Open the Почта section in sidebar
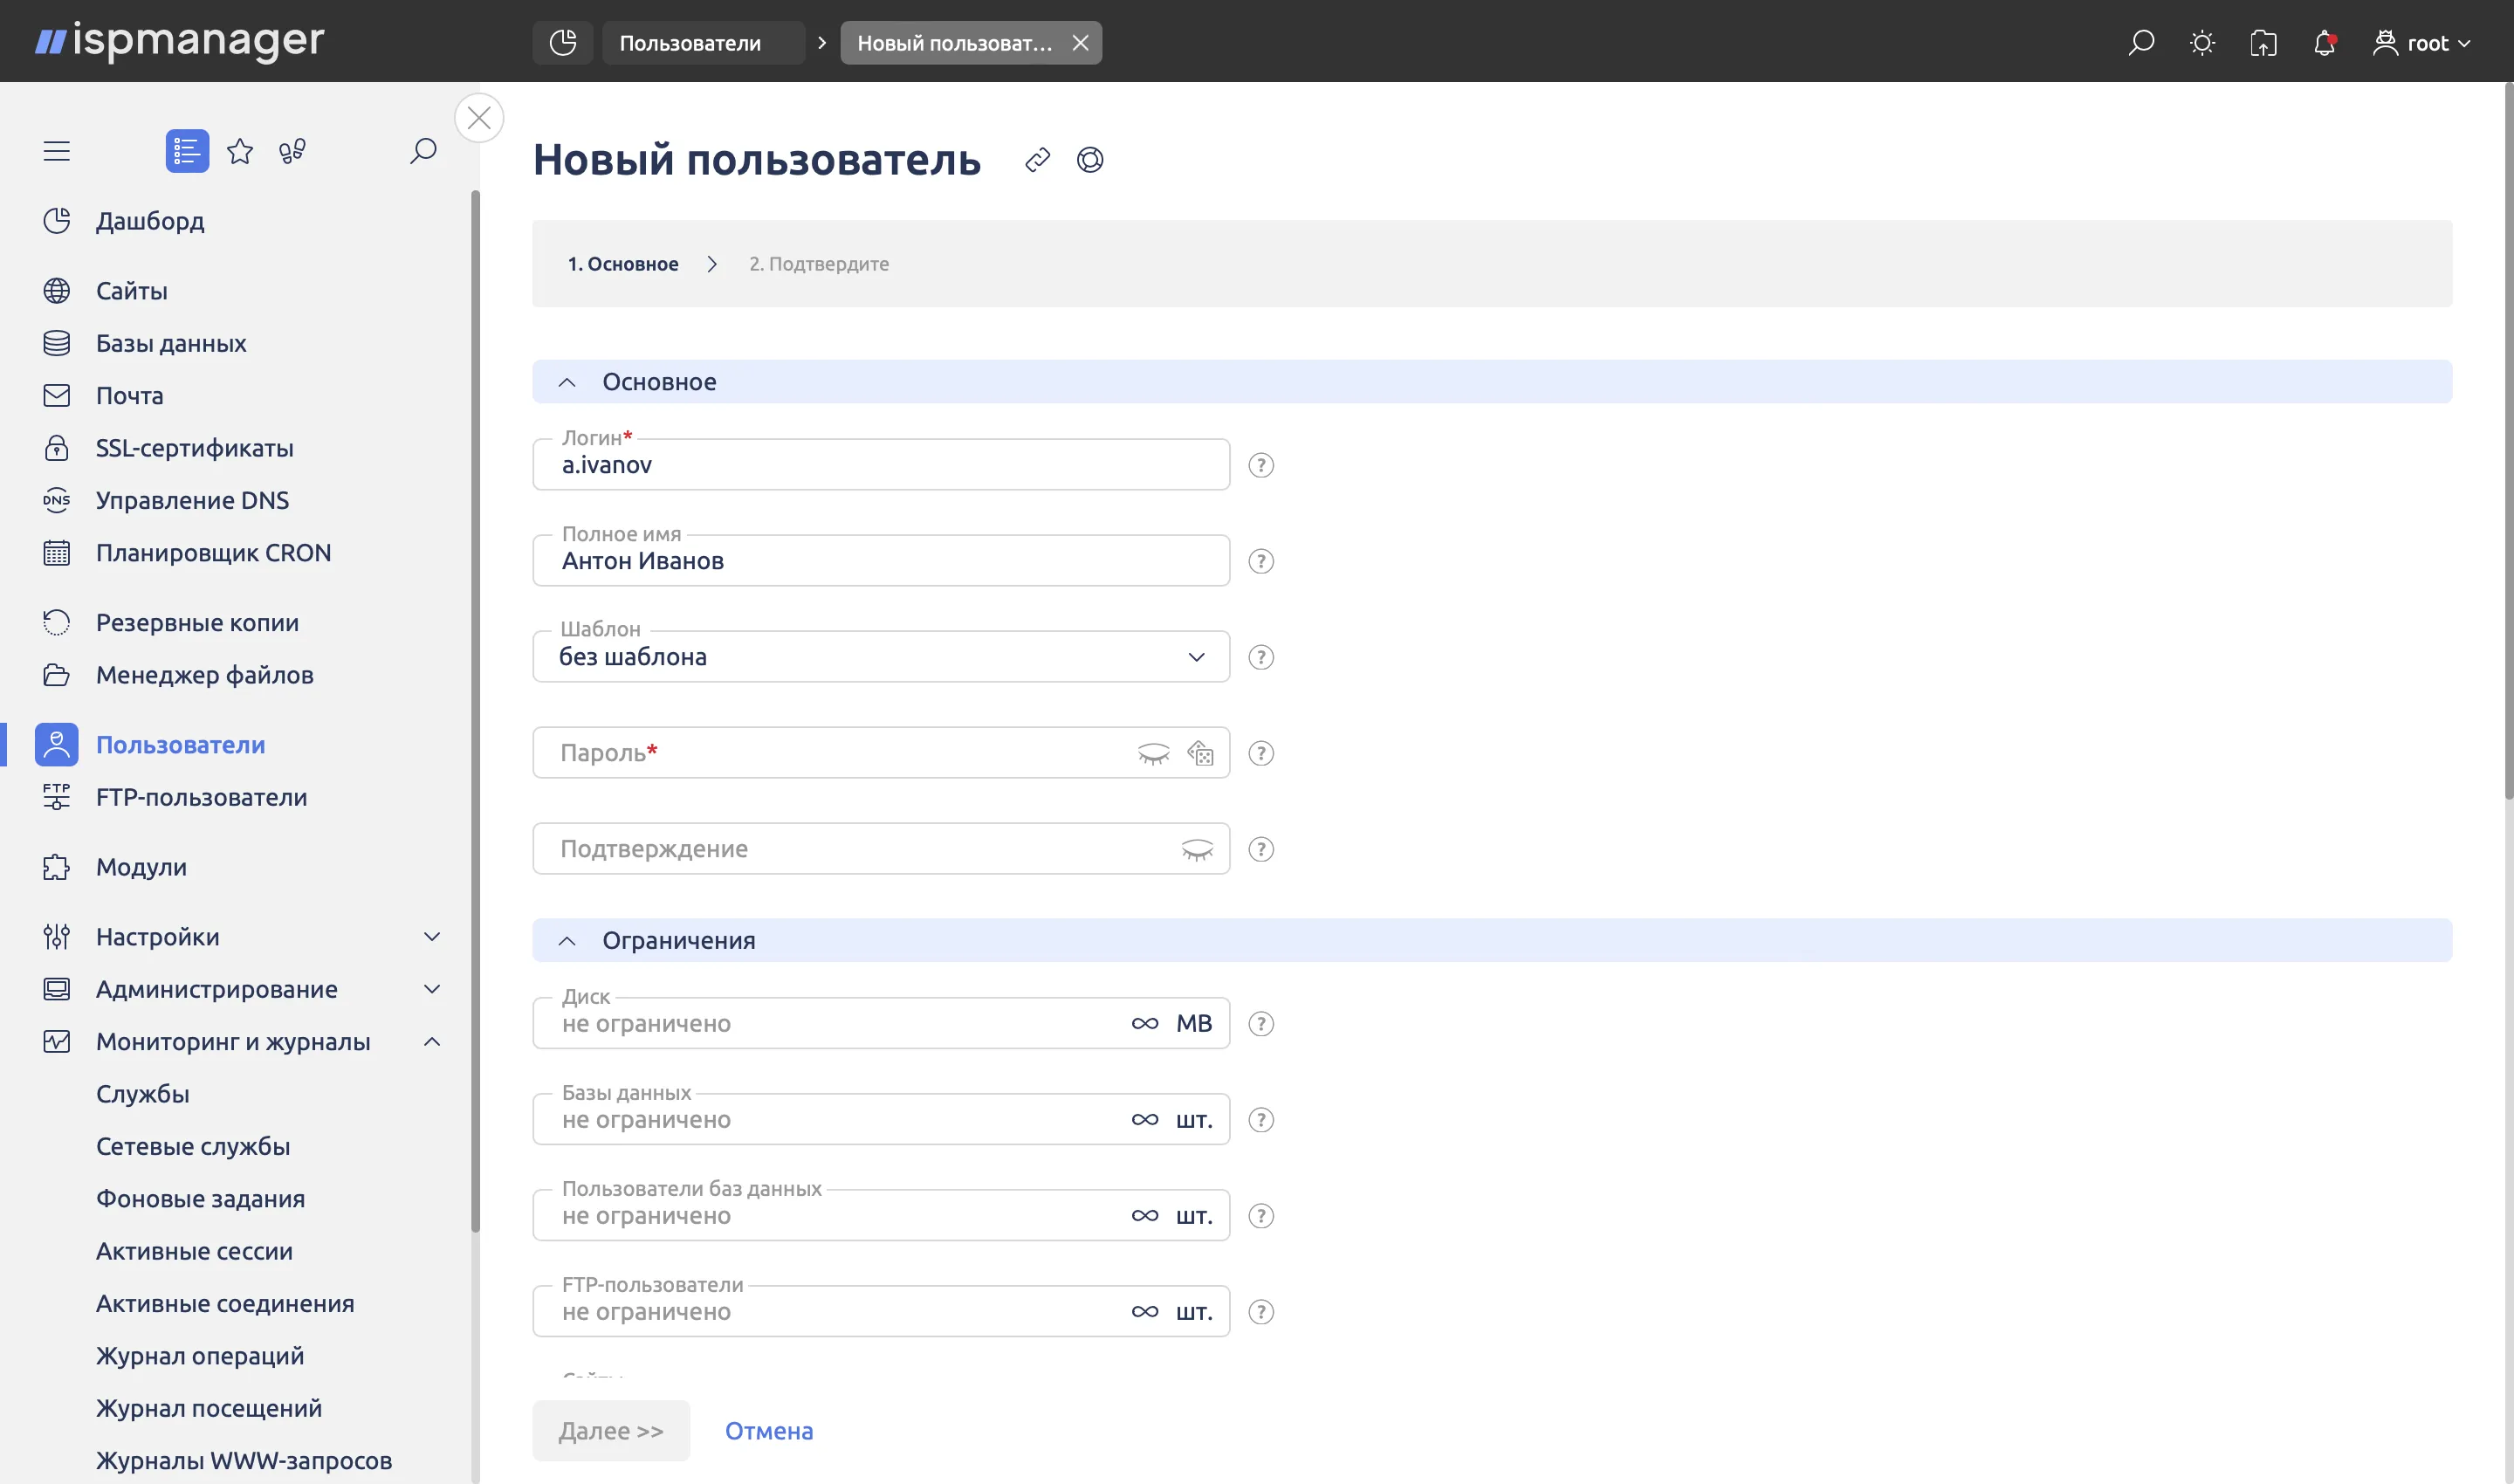 (x=129, y=395)
